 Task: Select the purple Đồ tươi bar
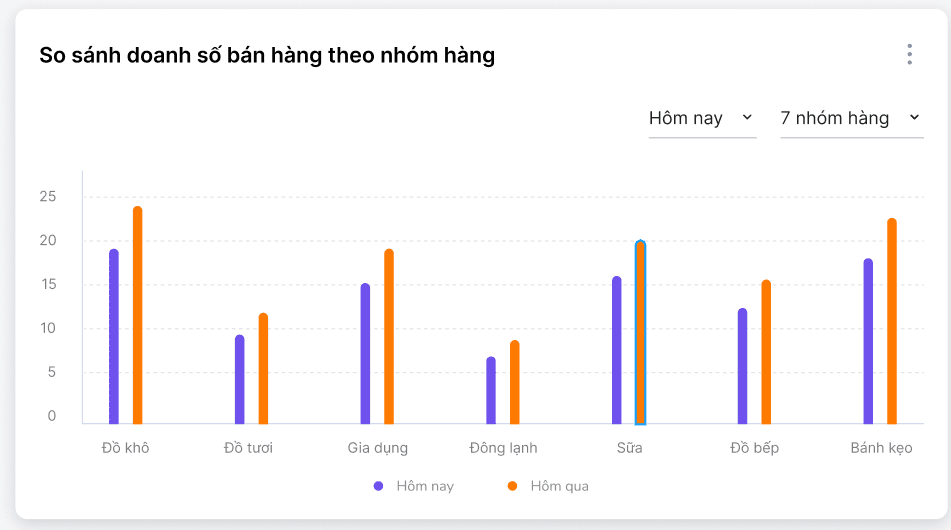pyautogui.click(x=240, y=380)
